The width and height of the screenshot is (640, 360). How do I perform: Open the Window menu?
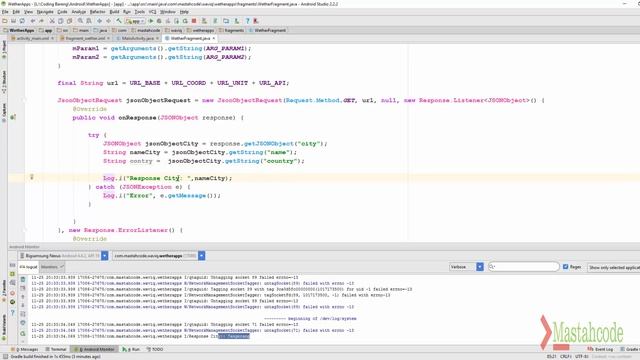pyautogui.click(x=167, y=12)
